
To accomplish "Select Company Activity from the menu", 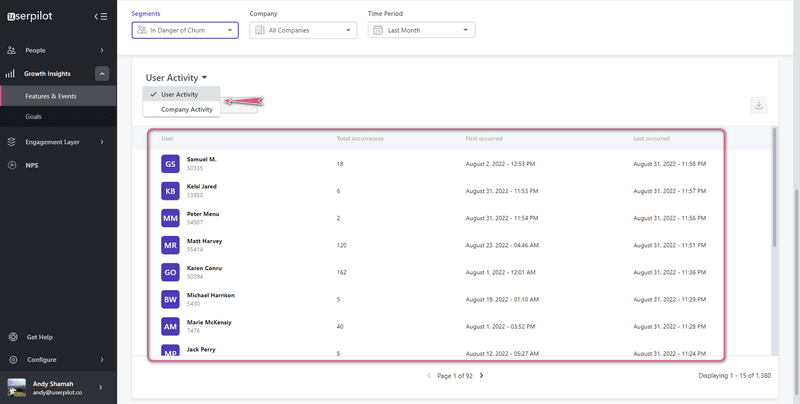I will pyautogui.click(x=187, y=109).
